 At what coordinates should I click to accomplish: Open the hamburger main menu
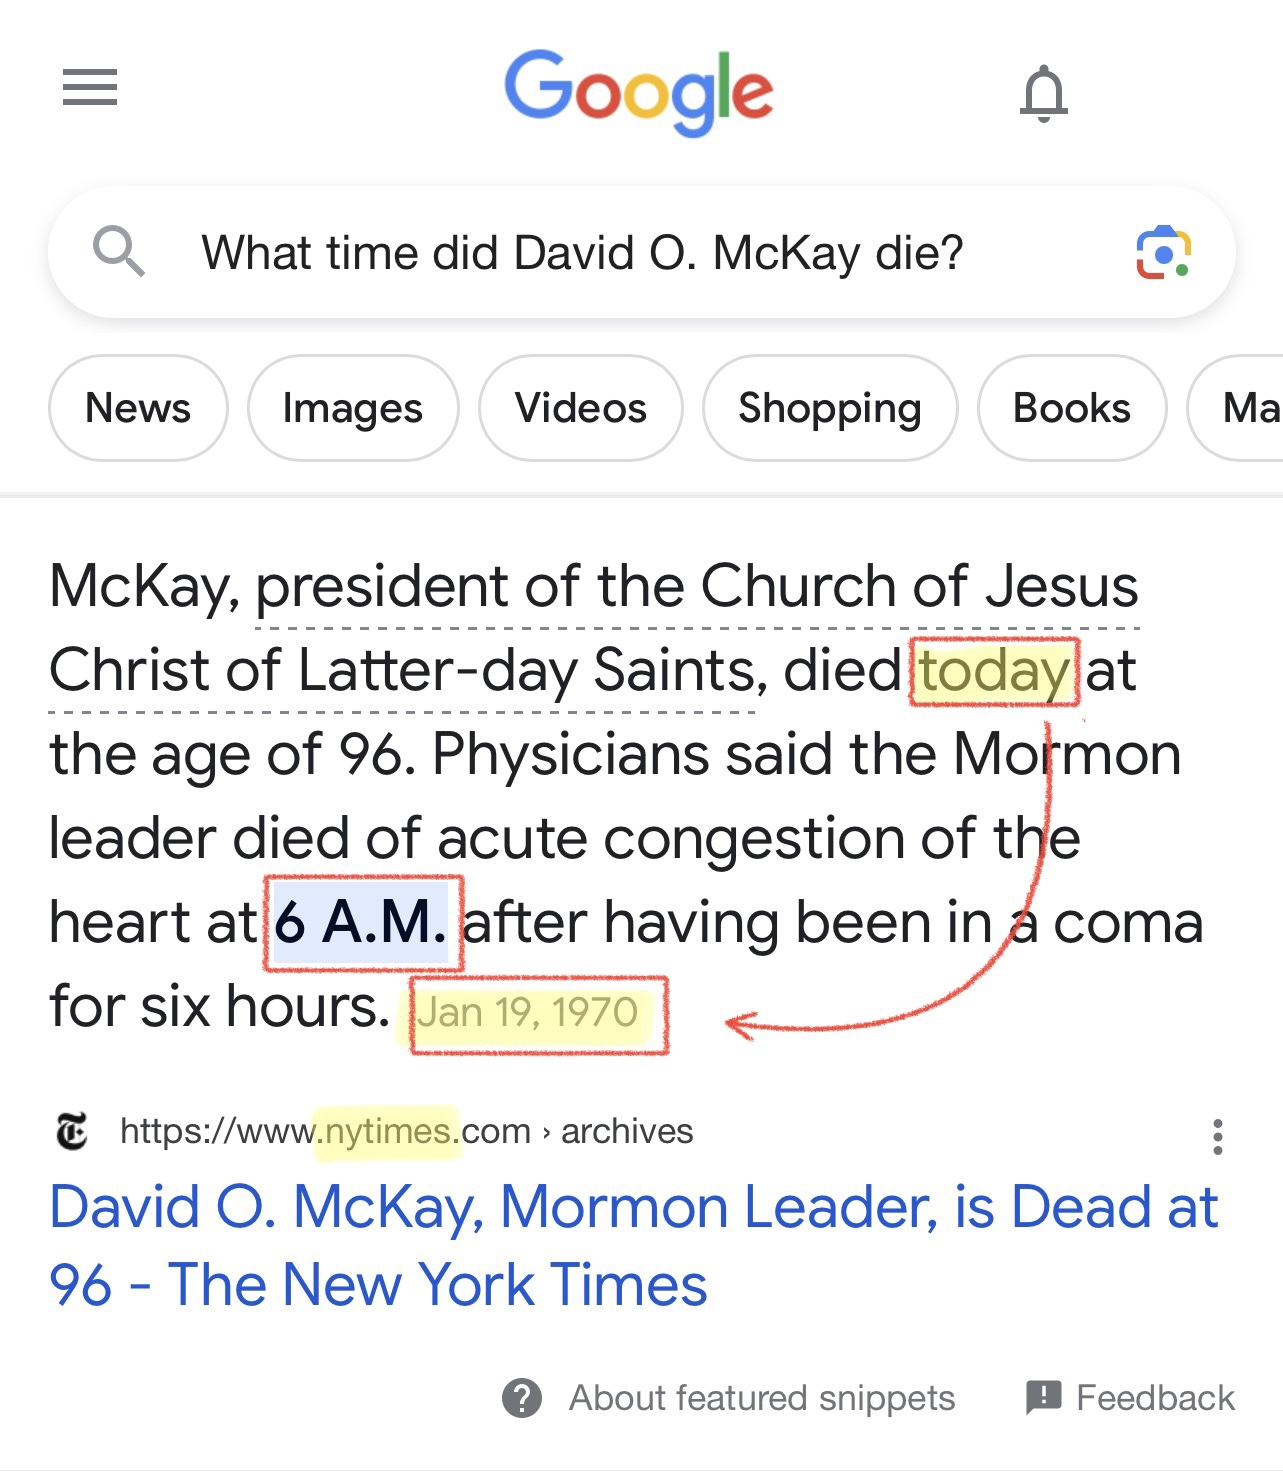coord(90,87)
